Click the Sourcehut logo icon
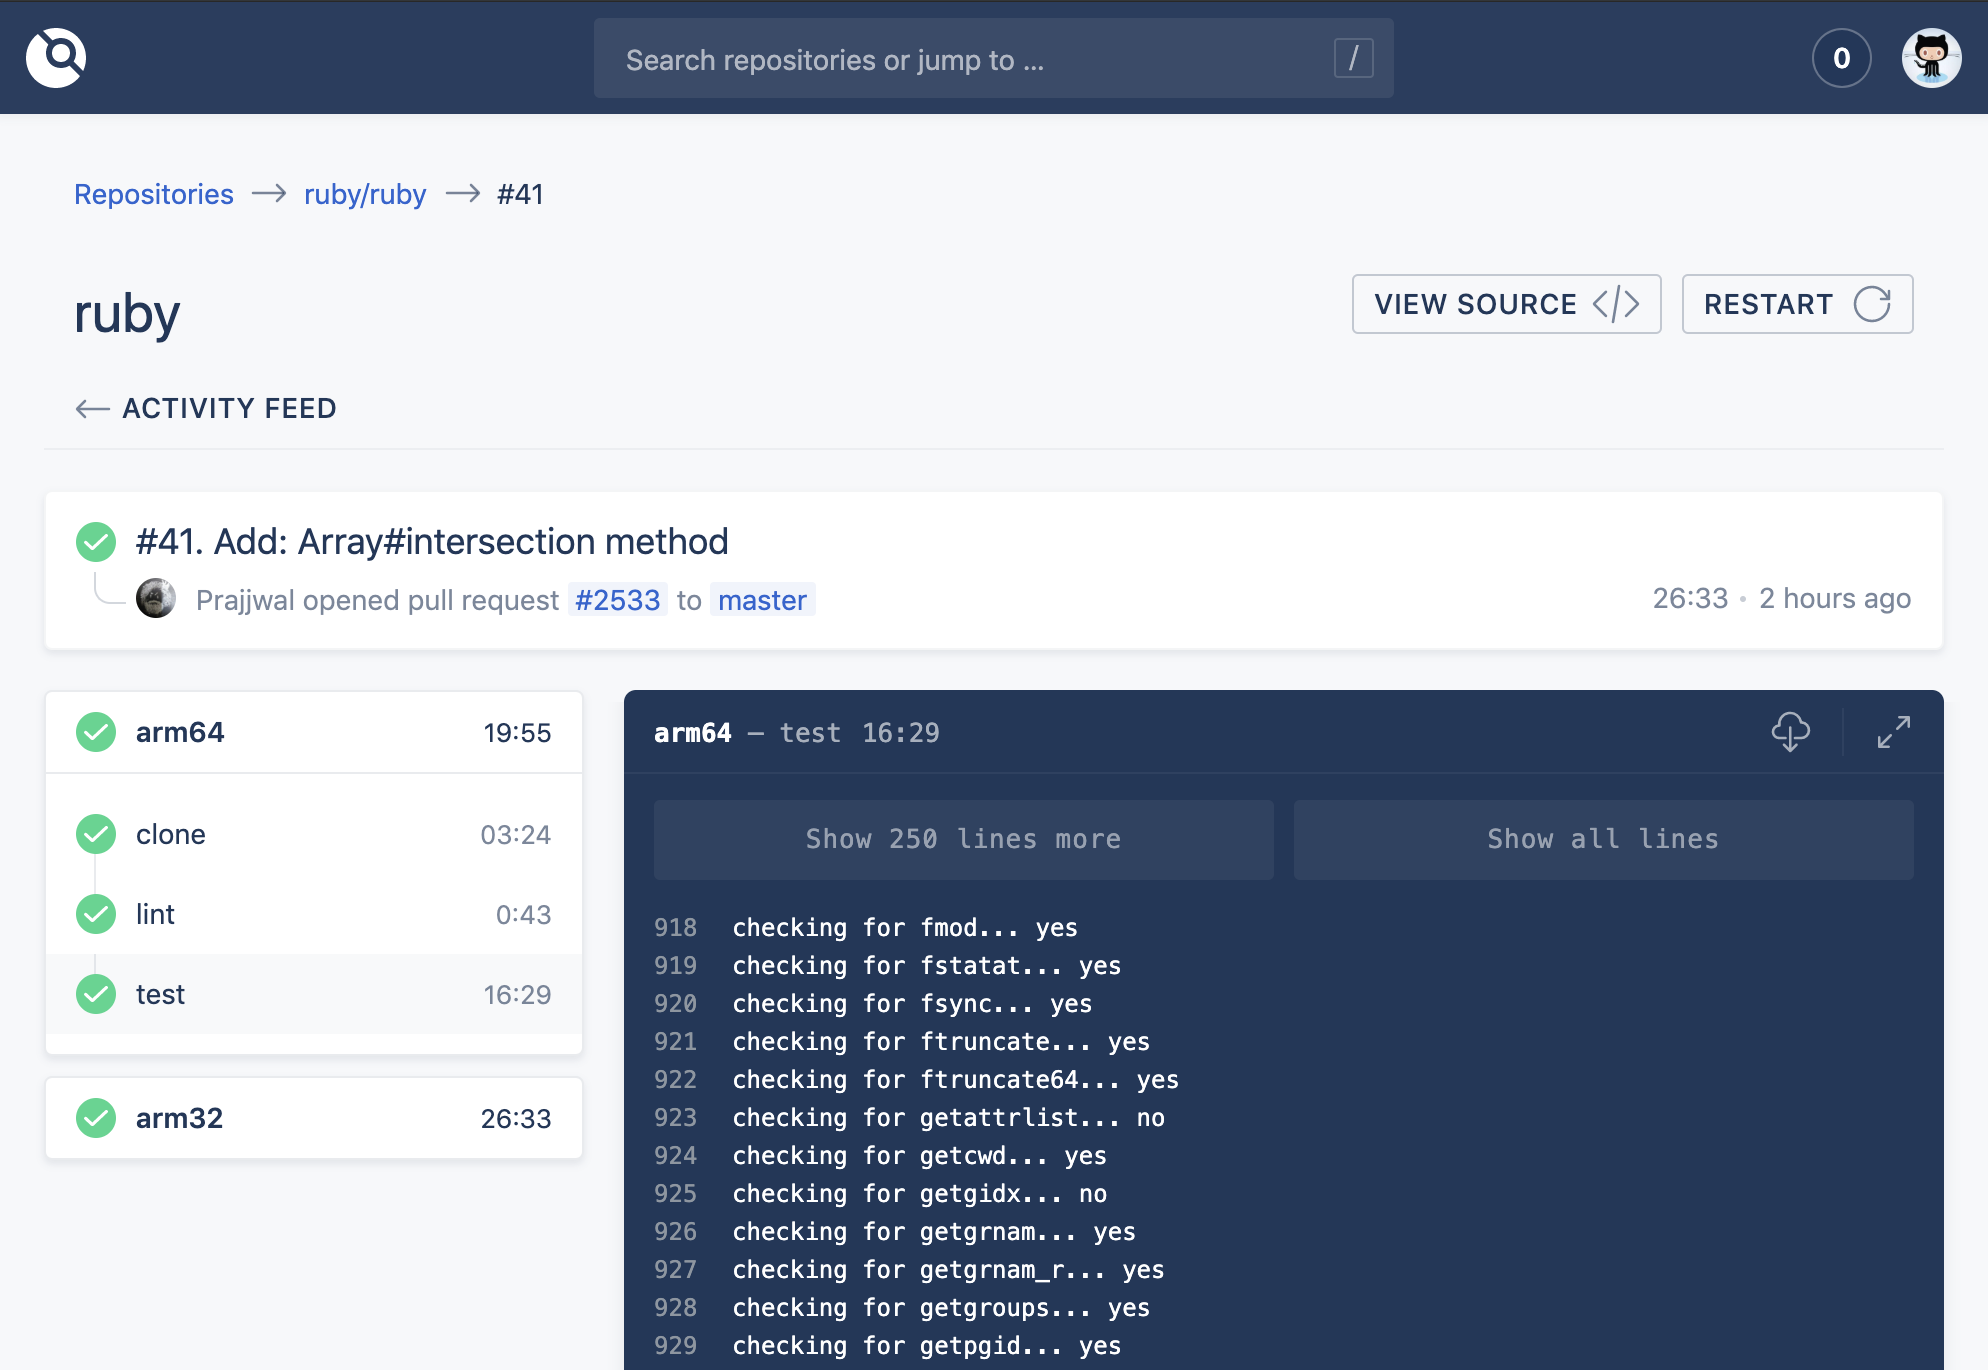Screen dimensions: 1988x1370 pos(56,59)
